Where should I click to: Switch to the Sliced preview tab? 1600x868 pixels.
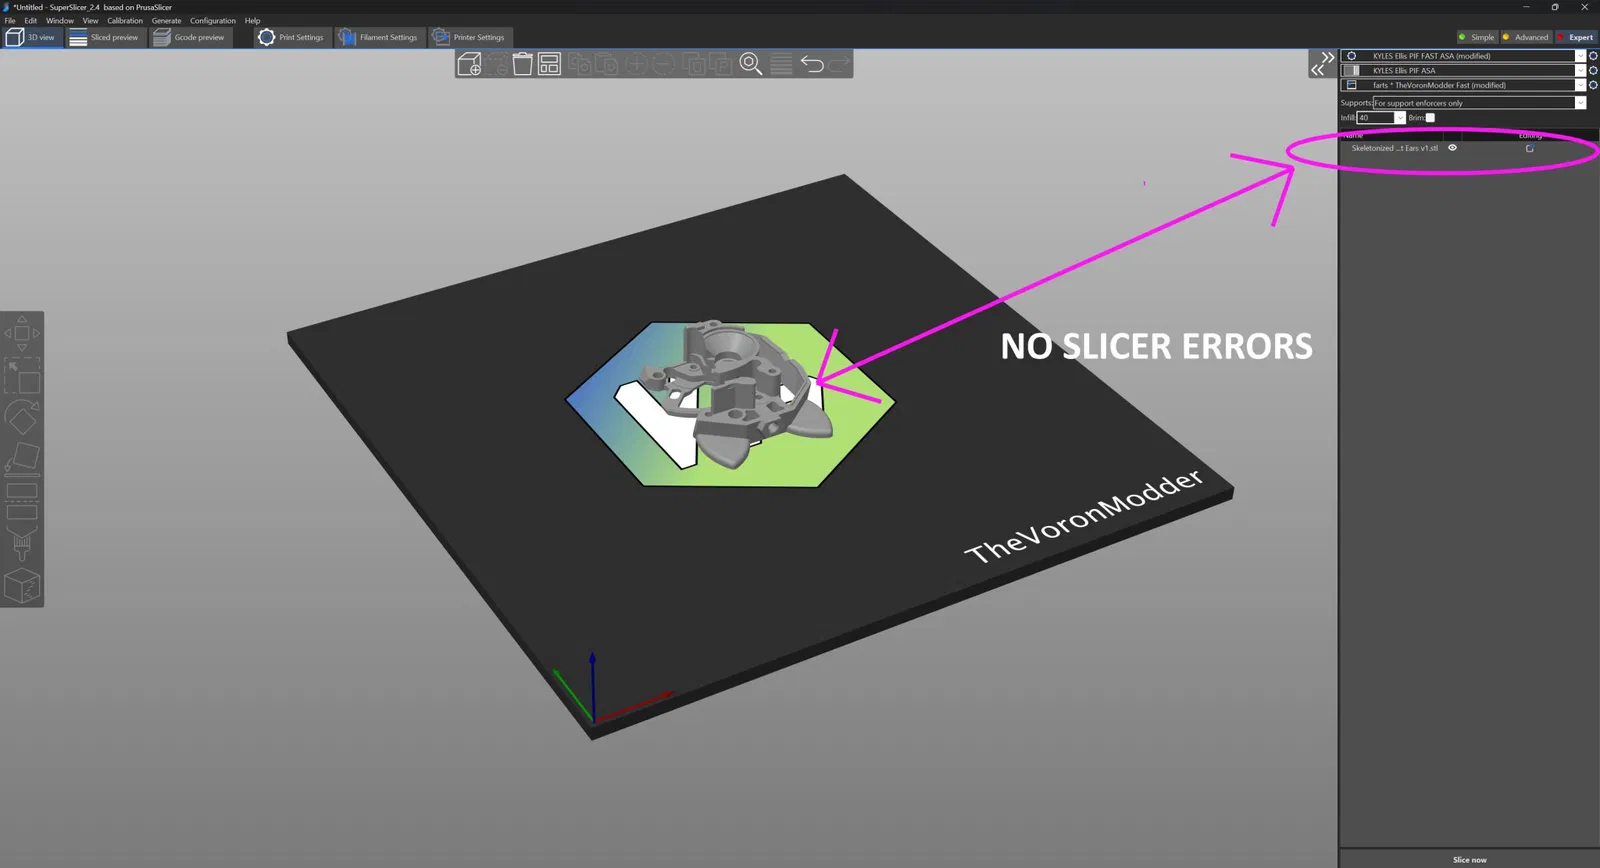[x=105, y=37]
